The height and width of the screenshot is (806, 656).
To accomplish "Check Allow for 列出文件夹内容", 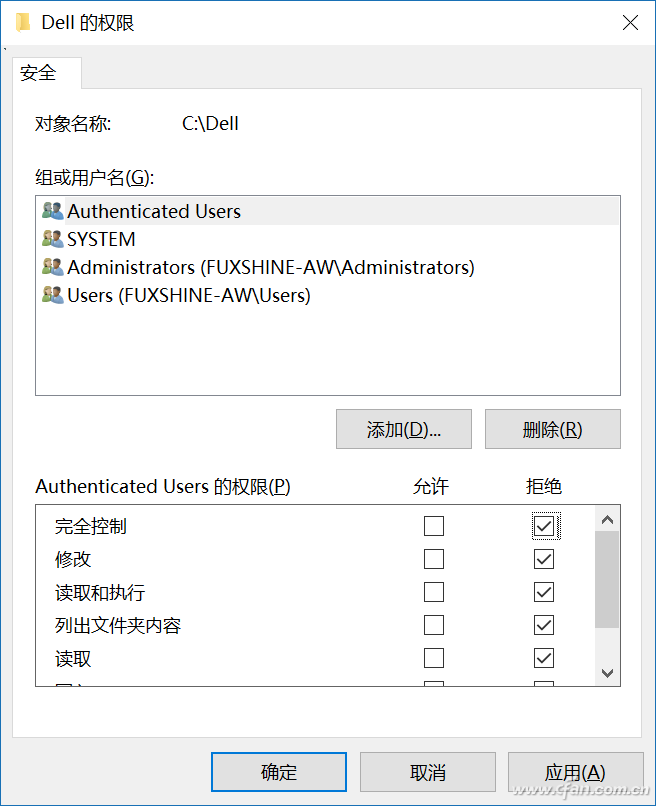I will [x=434, y=626].
